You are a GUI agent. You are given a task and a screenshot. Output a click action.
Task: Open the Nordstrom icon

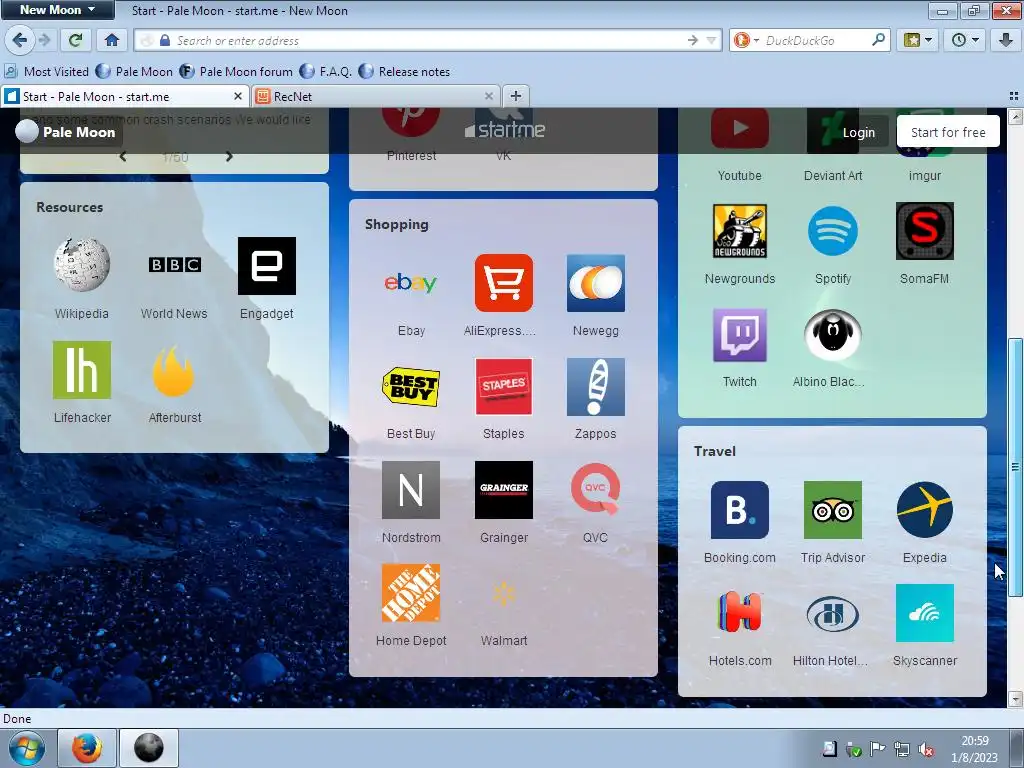click(x=411, y=490)
